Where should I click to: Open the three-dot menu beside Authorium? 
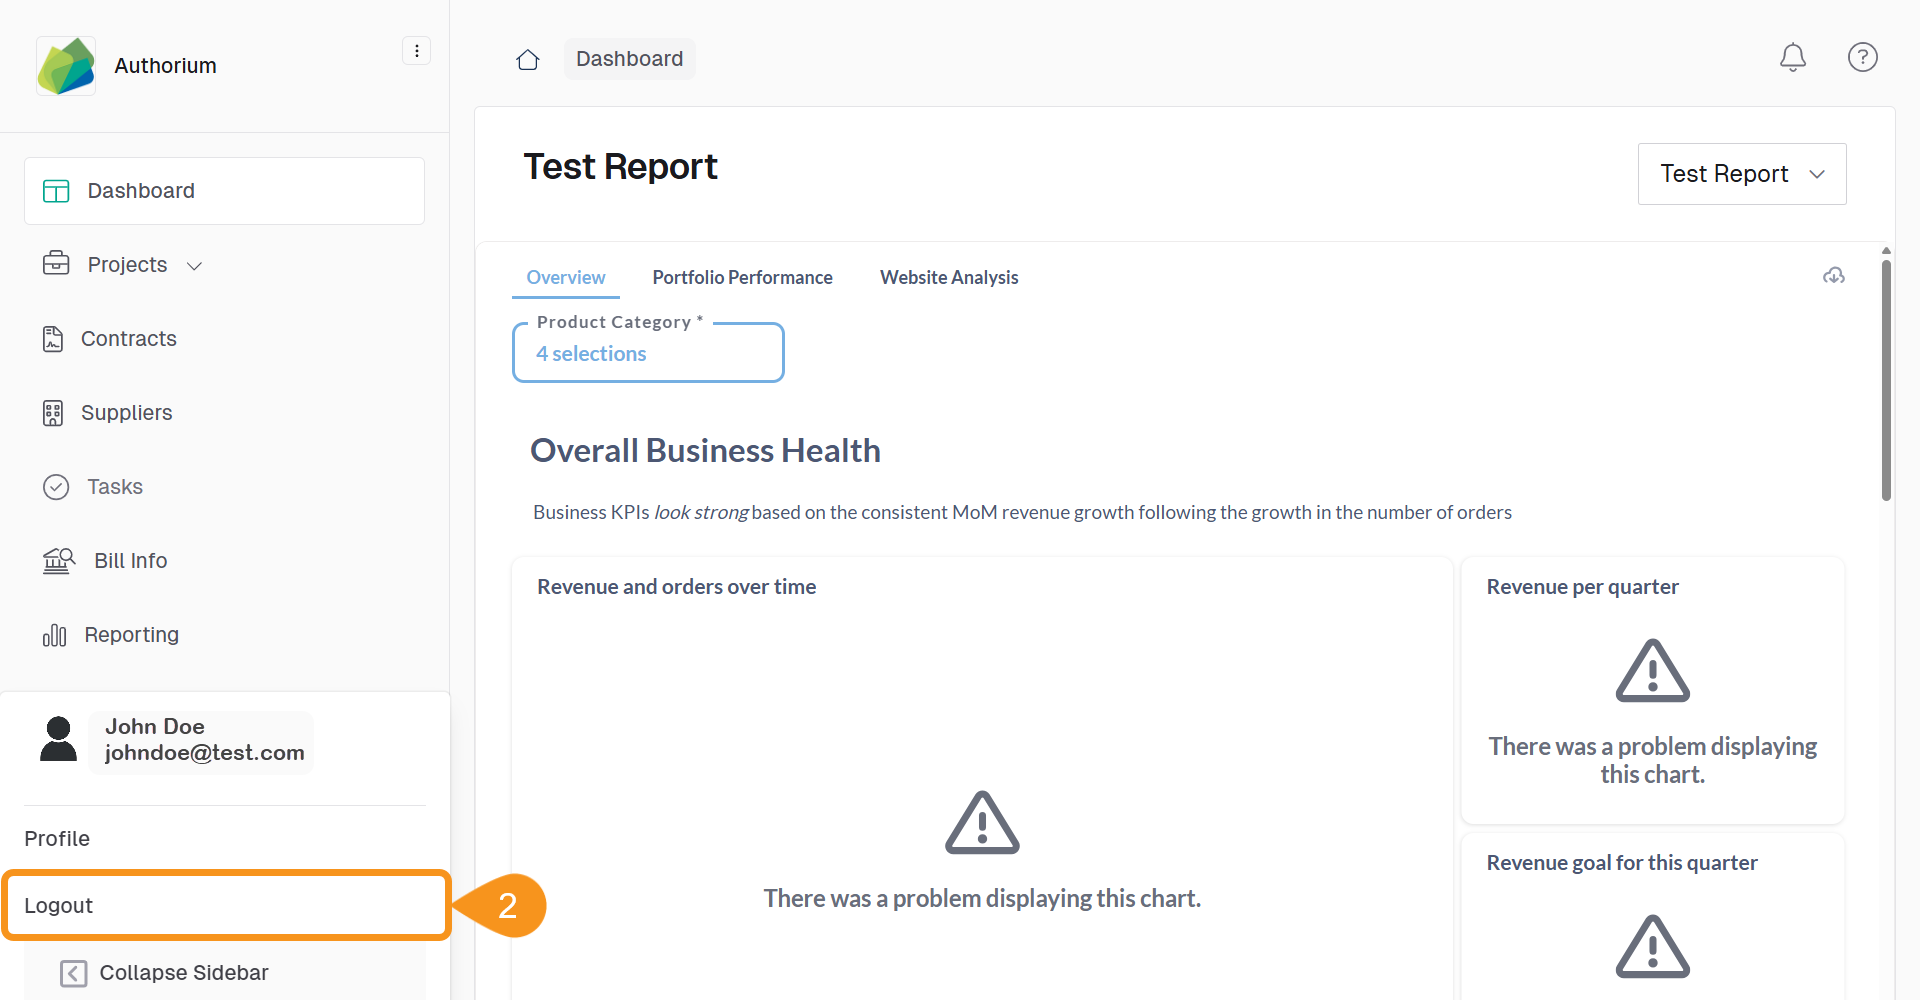[x=416, y=51]
